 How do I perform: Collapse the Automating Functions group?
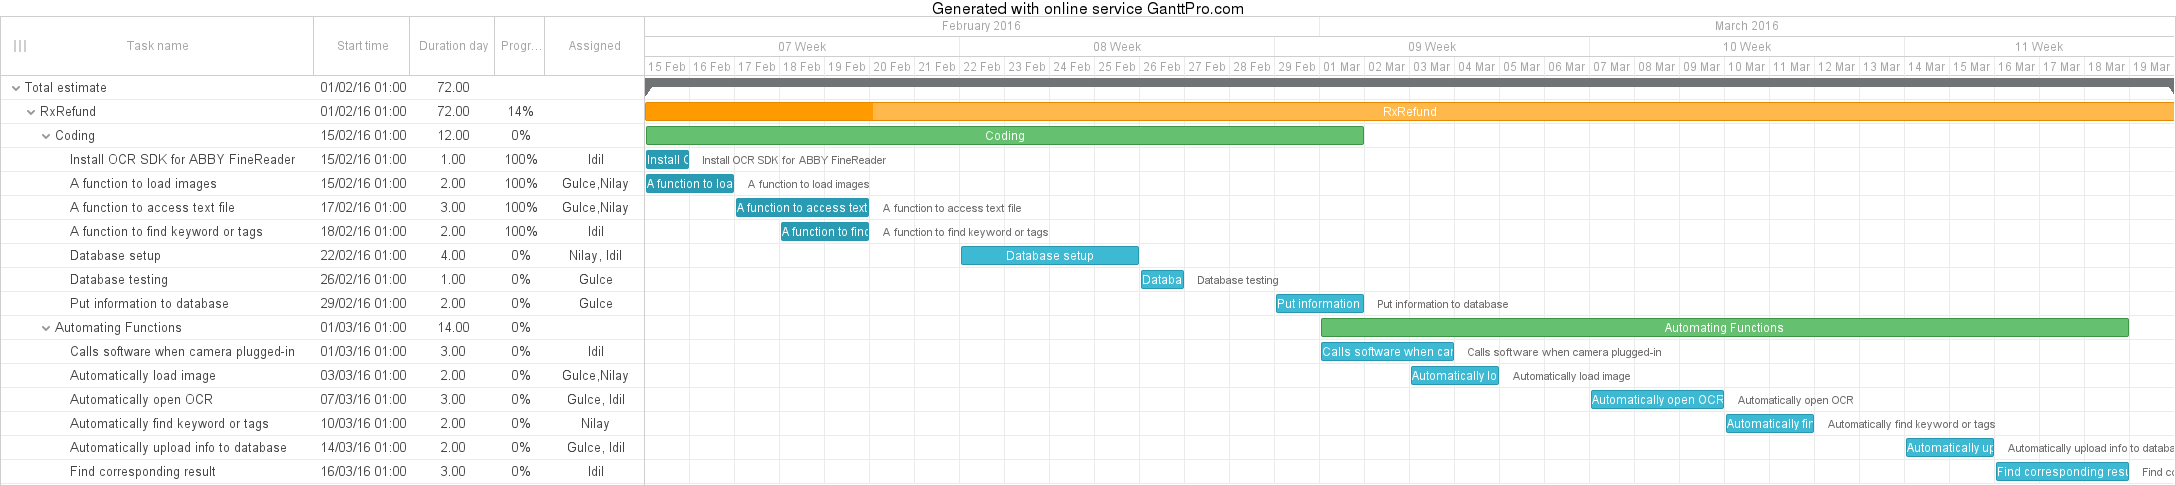[46, 328]
